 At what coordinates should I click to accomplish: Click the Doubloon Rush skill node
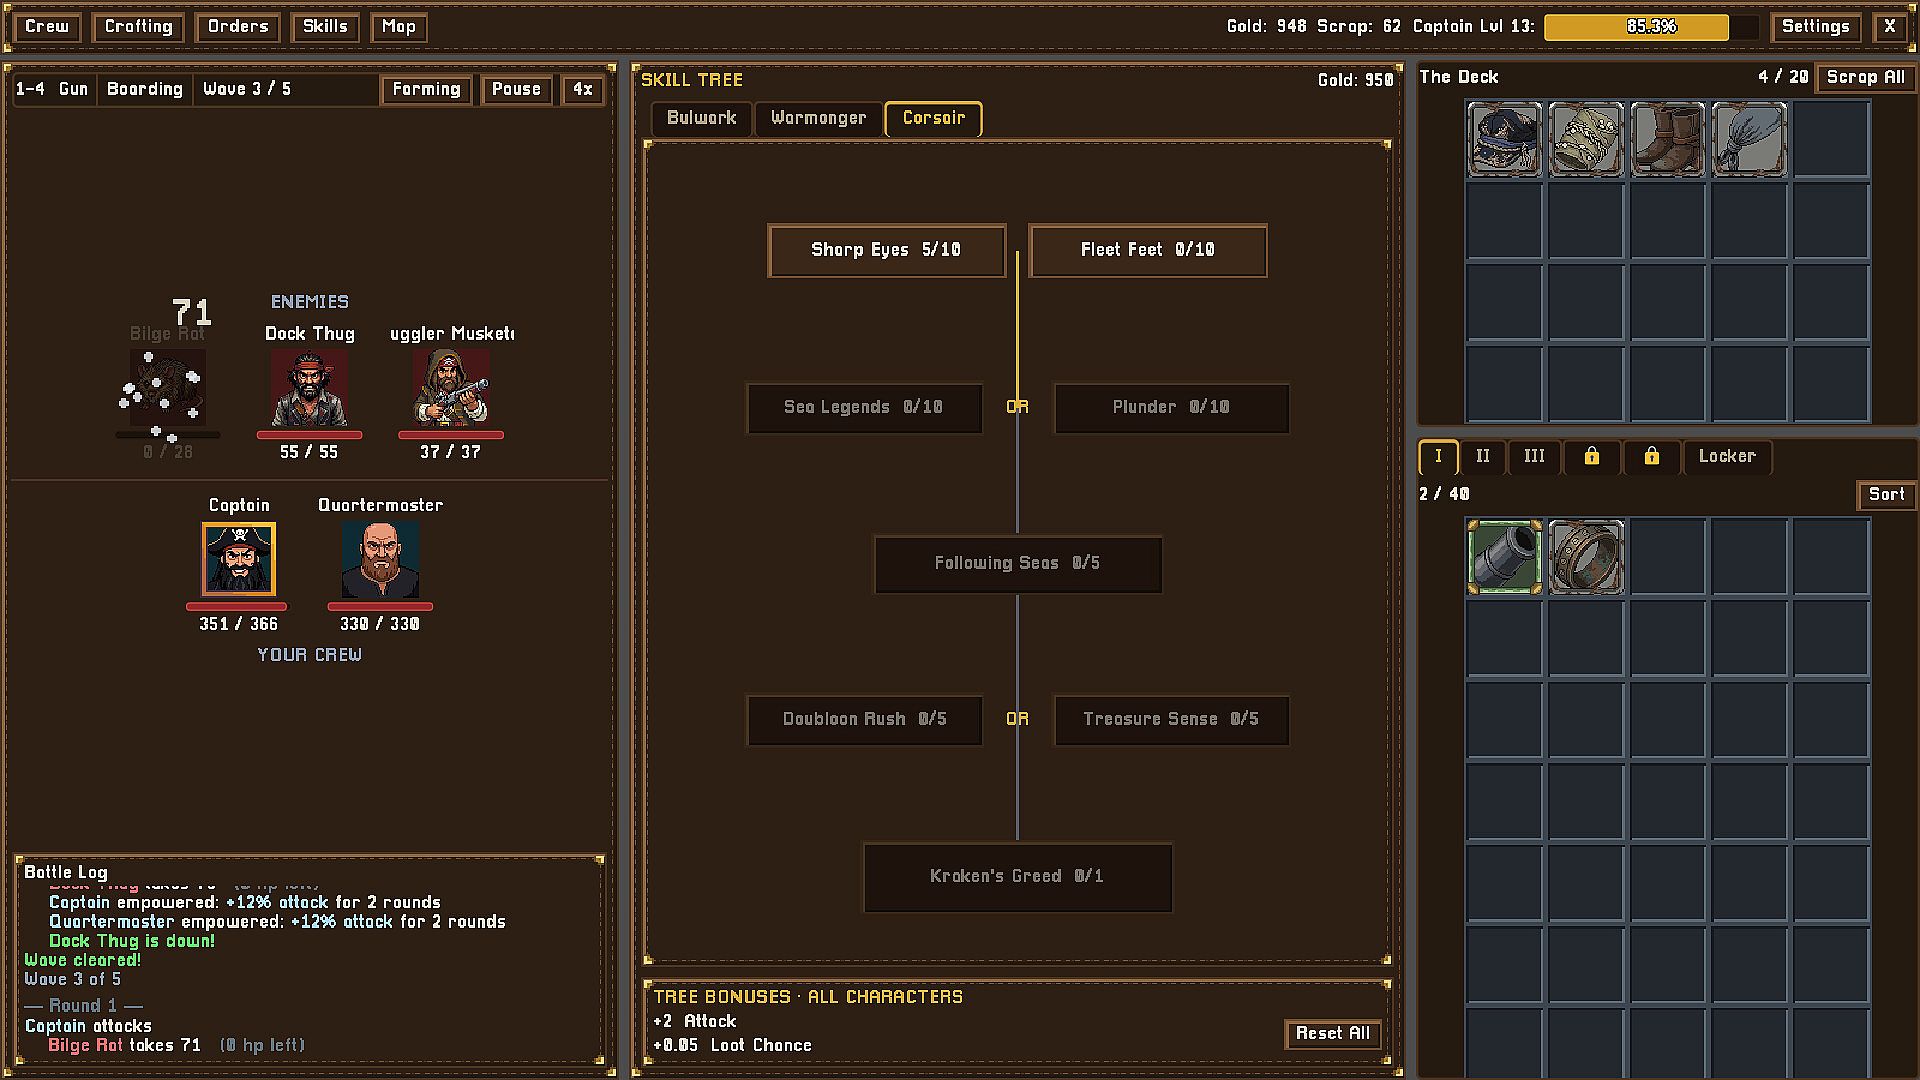click(x=864, y=720)
